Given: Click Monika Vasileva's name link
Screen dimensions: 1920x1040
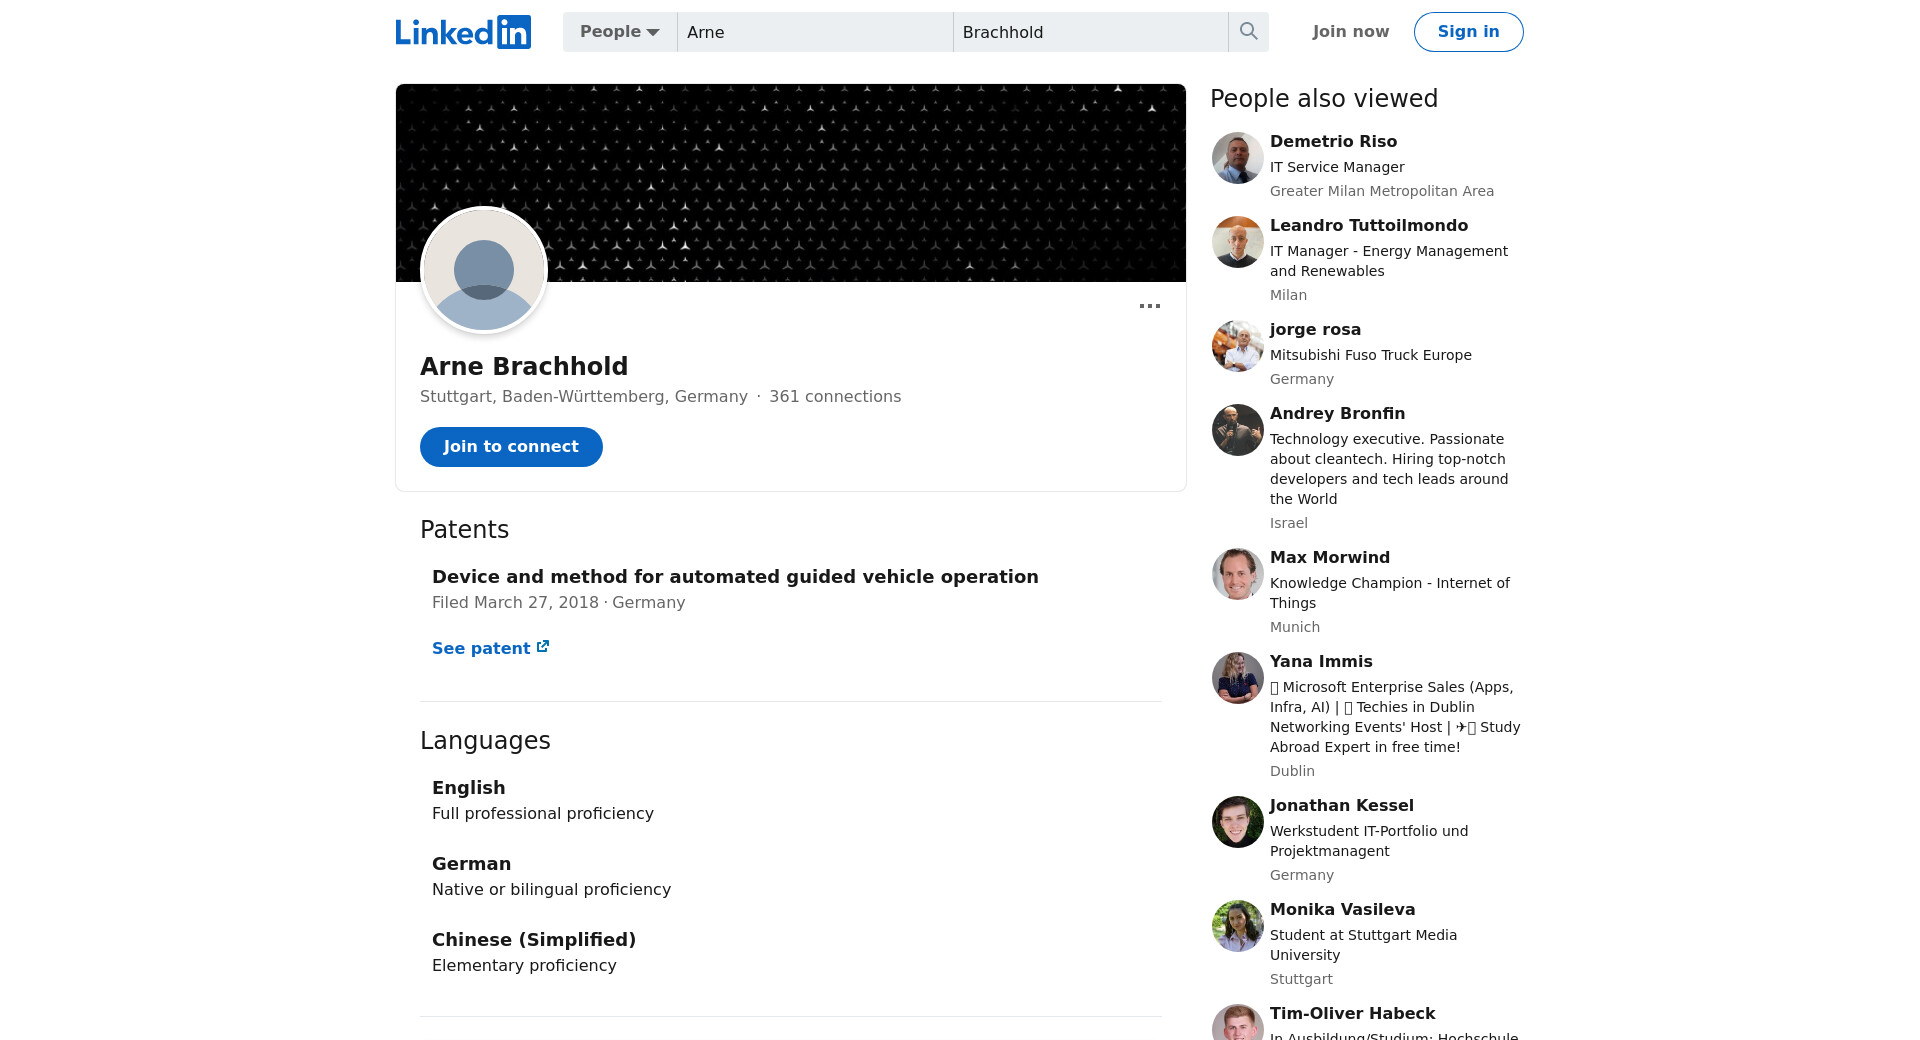Looking at the screenshot, I should pyautogui.click(x=1342, y=910).
